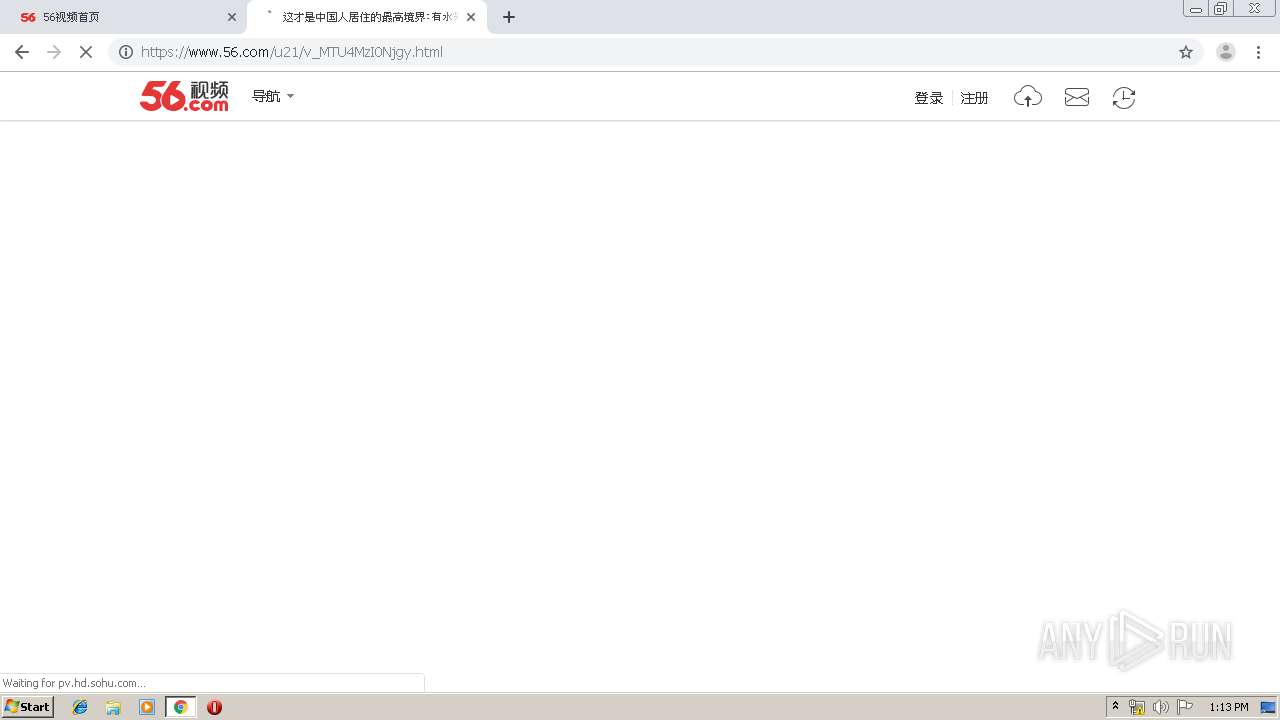This screenshot has width=1280, height=720.
Task: Open the watch history clock icon
Action: [x=1124, y=97]
